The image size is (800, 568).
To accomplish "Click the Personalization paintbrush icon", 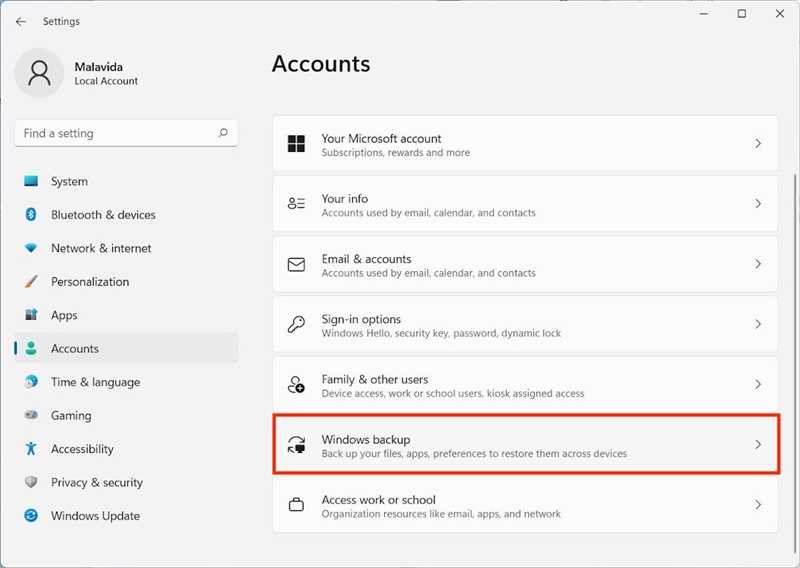I will pos(31,281).
